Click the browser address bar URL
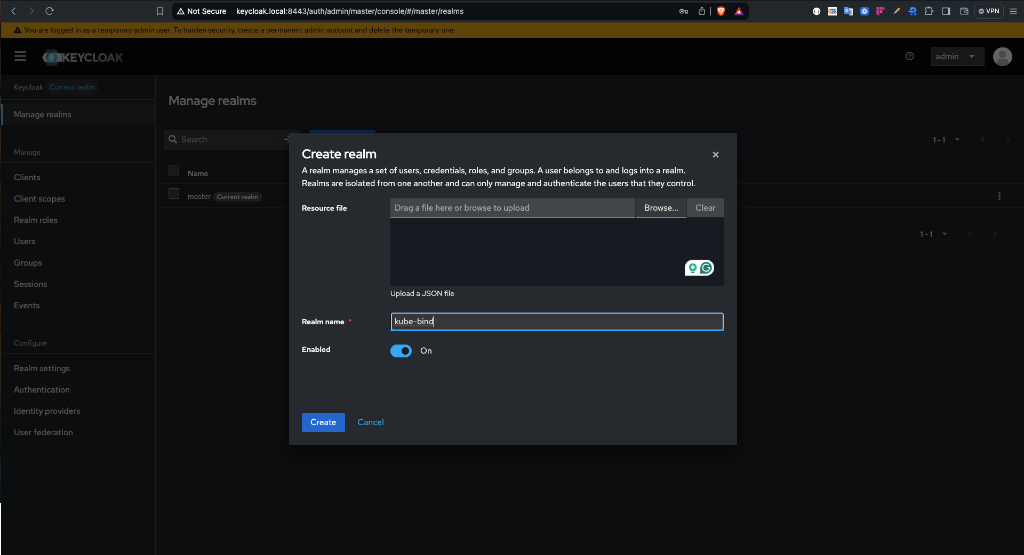Image resolution: width=1024 pixels, height=555 pixels. pos(350,11)
